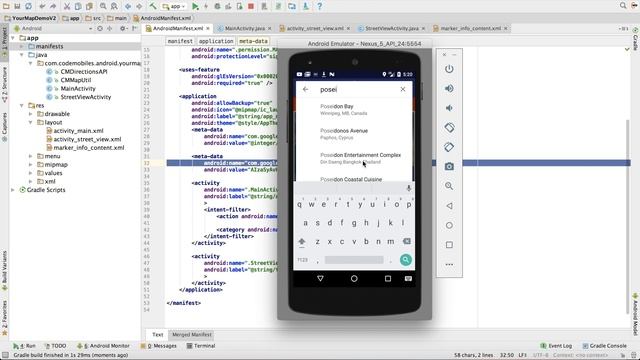
Task: Open the Event Log
Action: tap(556, 346)
